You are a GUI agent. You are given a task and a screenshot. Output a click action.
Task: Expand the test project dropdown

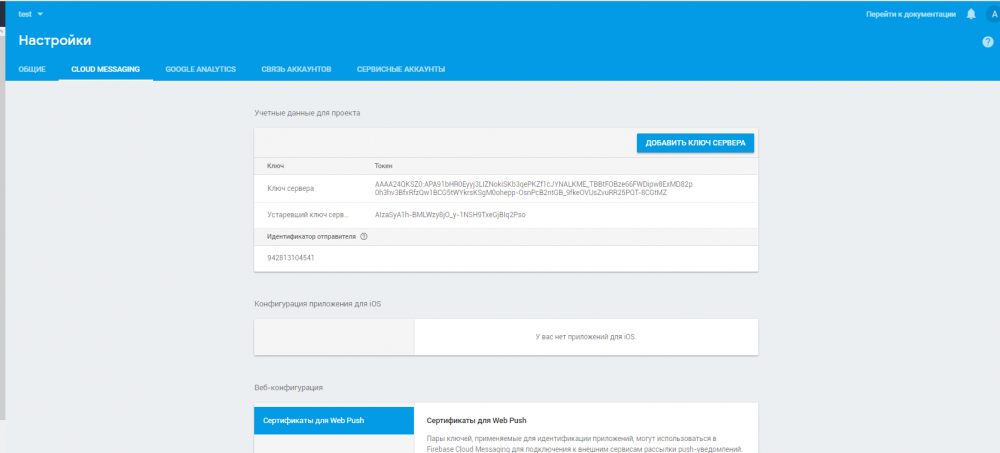31,14
